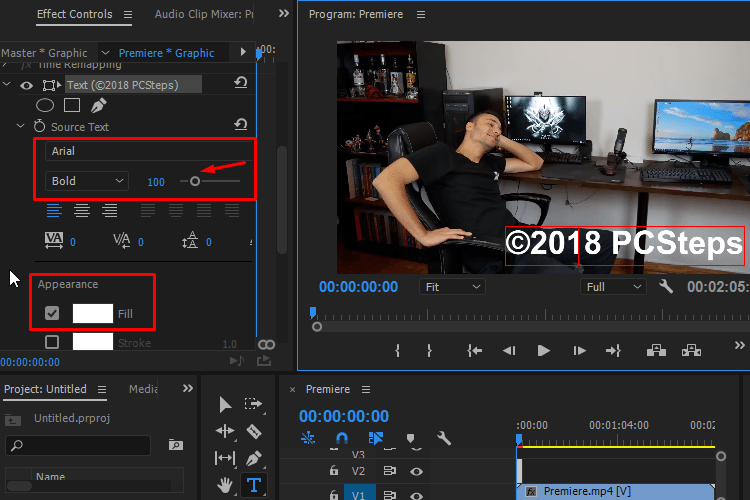Viewport: 750px width, 500px height.
Task: Go to Out point
Action: 613,351
